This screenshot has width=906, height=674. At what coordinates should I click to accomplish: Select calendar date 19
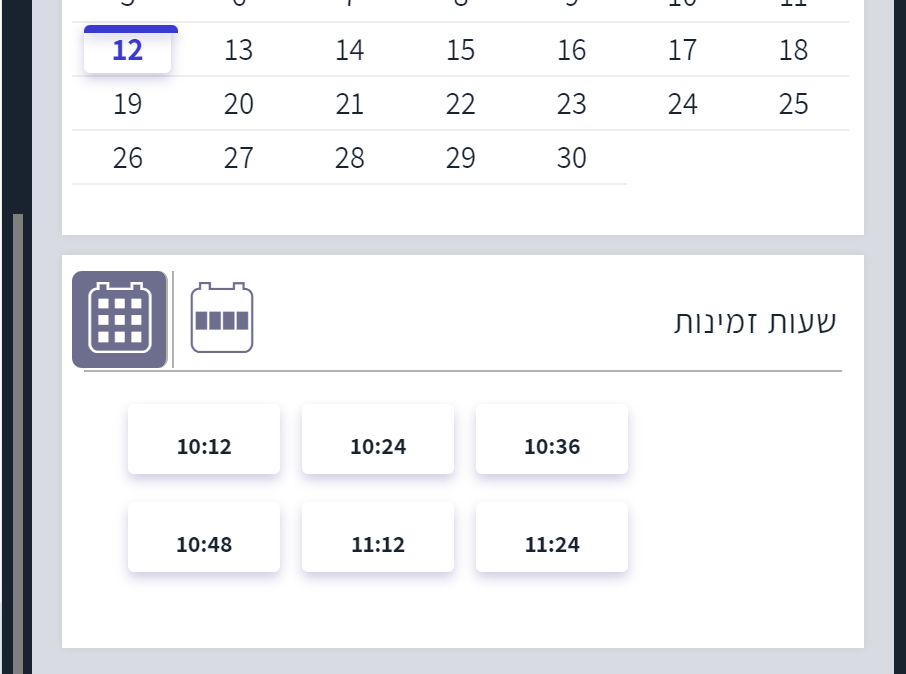tap(128, 104)
